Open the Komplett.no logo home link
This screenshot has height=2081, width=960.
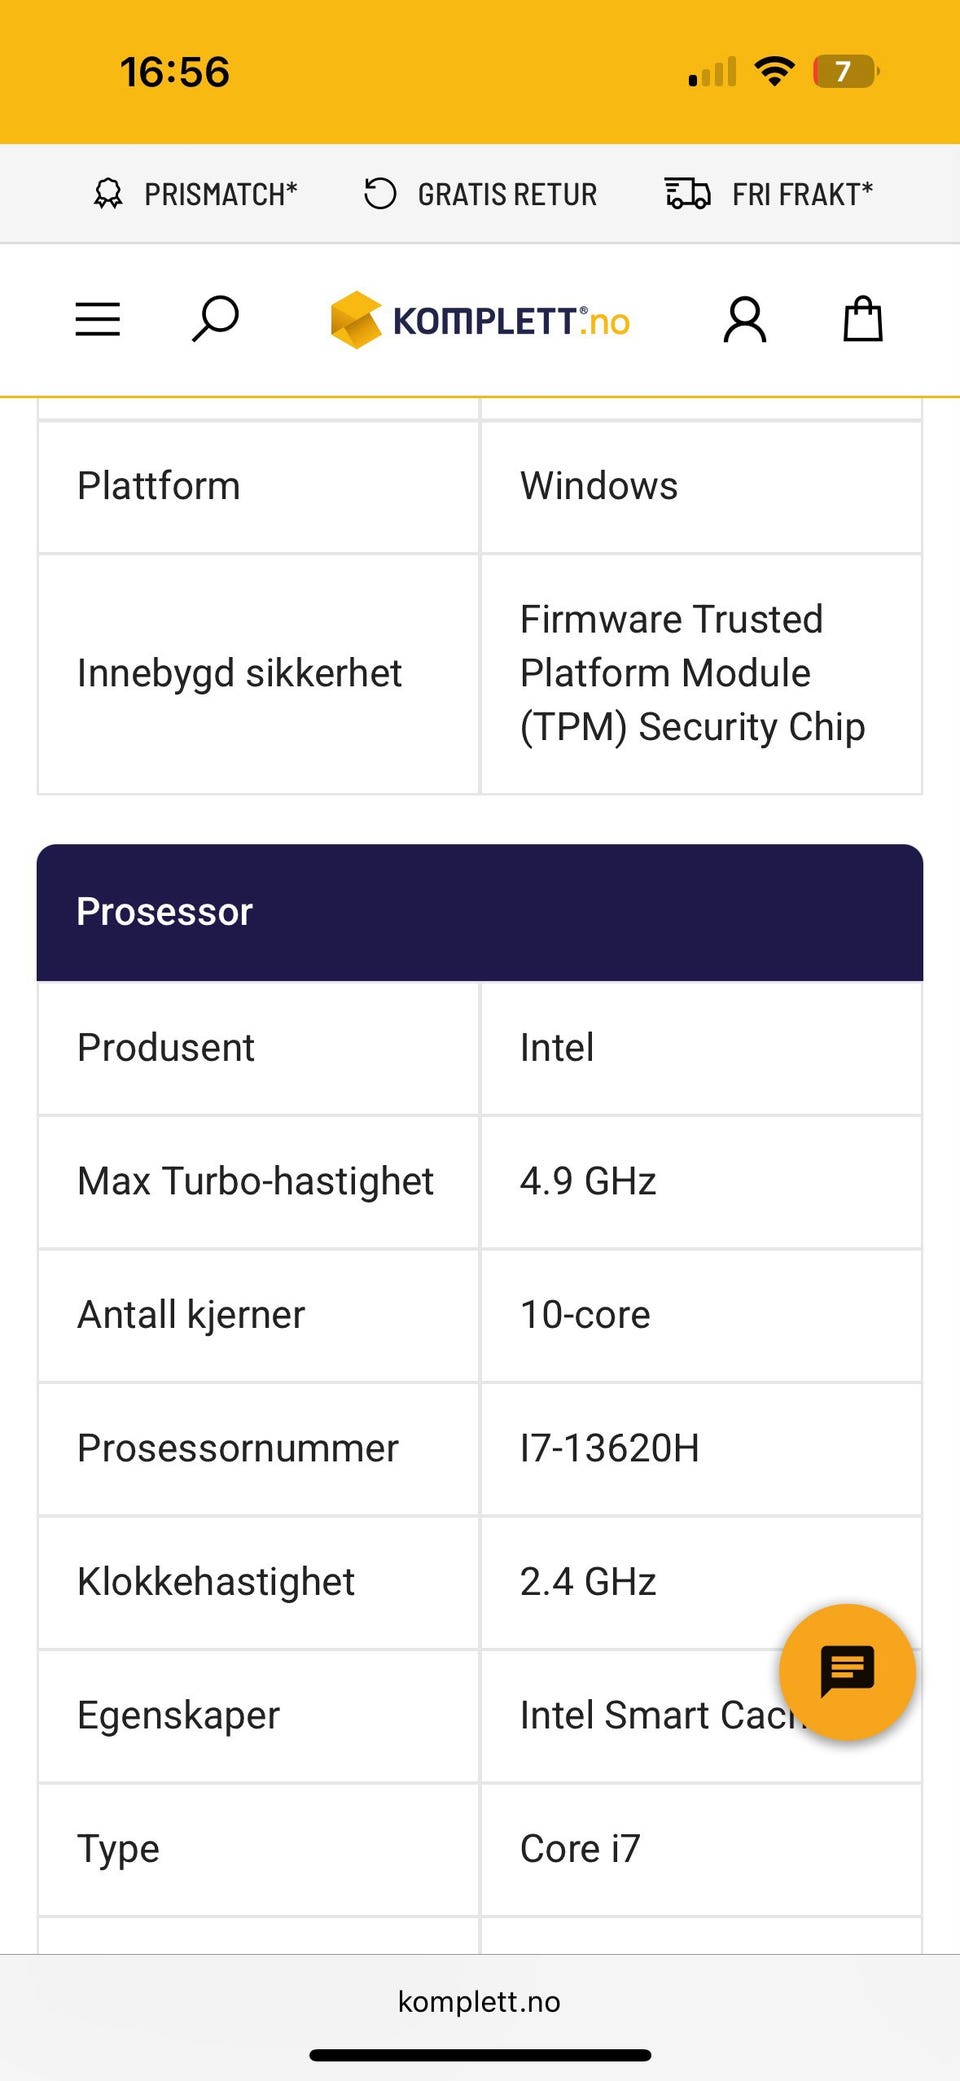tap(480, 320)
